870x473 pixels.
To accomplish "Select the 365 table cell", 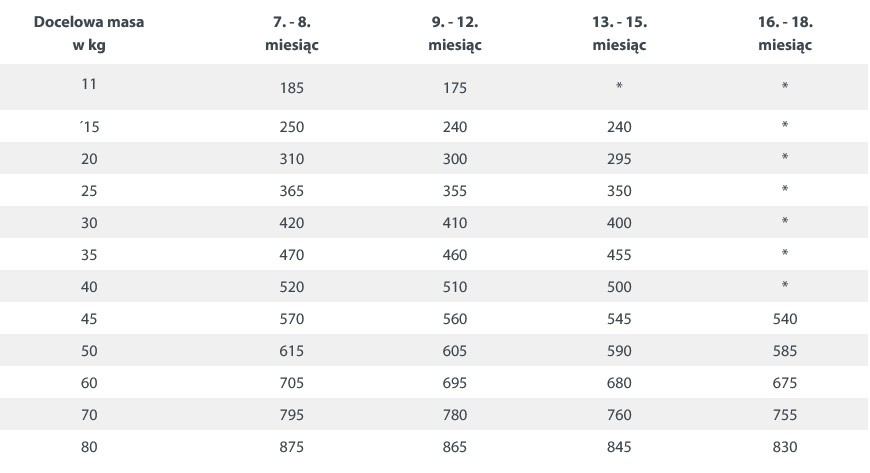I will pyautogui.click(x=292, y=191).
